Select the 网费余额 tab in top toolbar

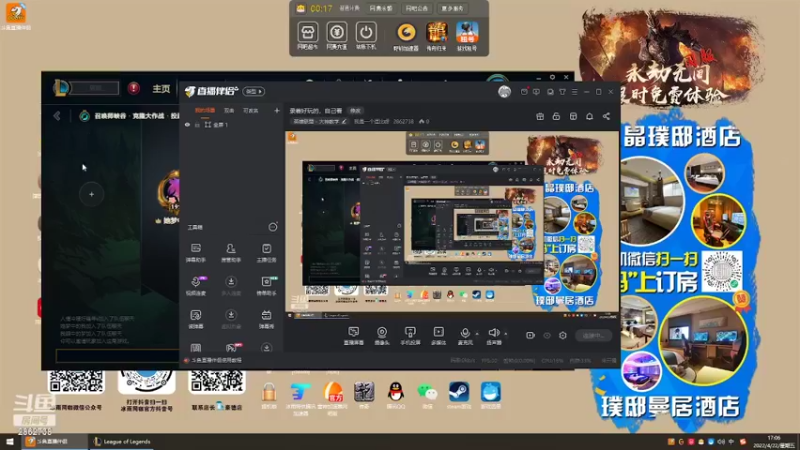click(x=381, y=8)
